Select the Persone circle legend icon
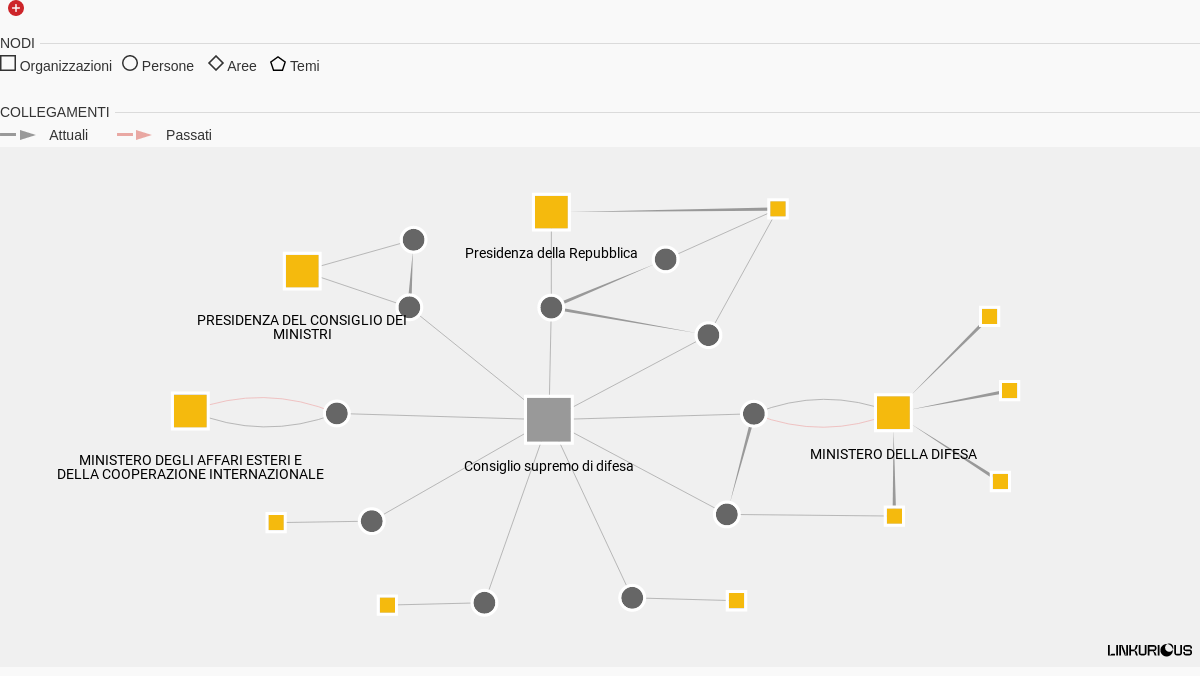Viewport: 1200px width, 676px height. click(x=130, y=63)
